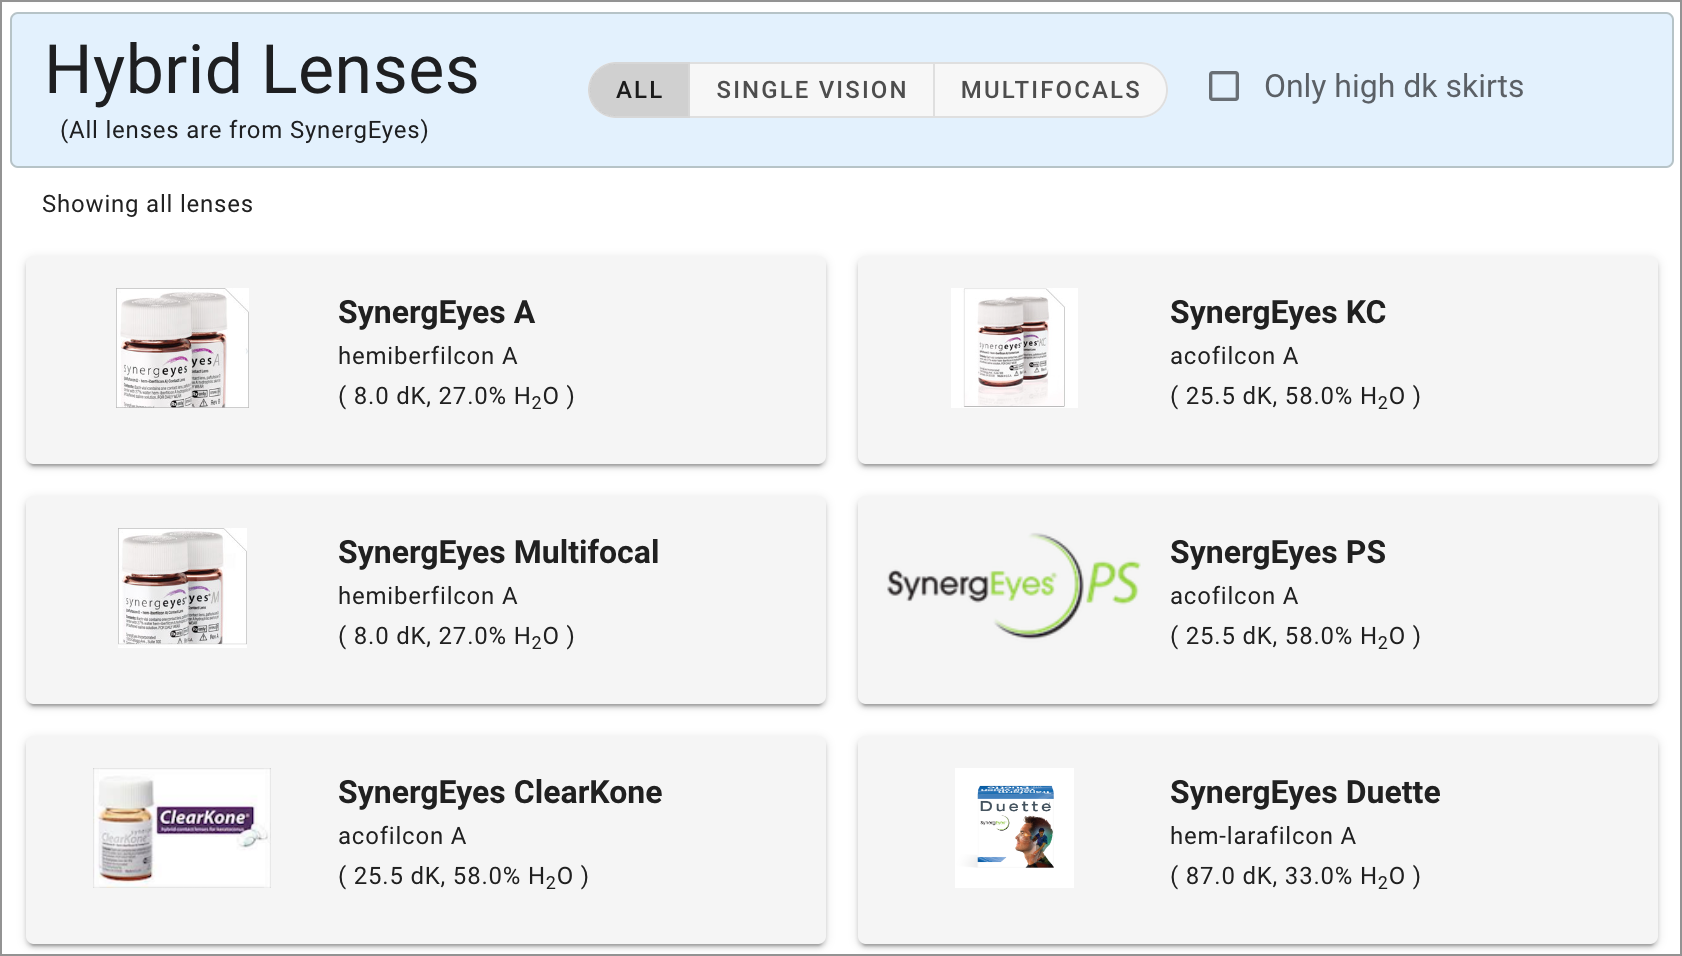The width and height of the screenshot is (1682, 956).
Task: Open SynergEyes PS lens title
Action: pos(1277,553)
